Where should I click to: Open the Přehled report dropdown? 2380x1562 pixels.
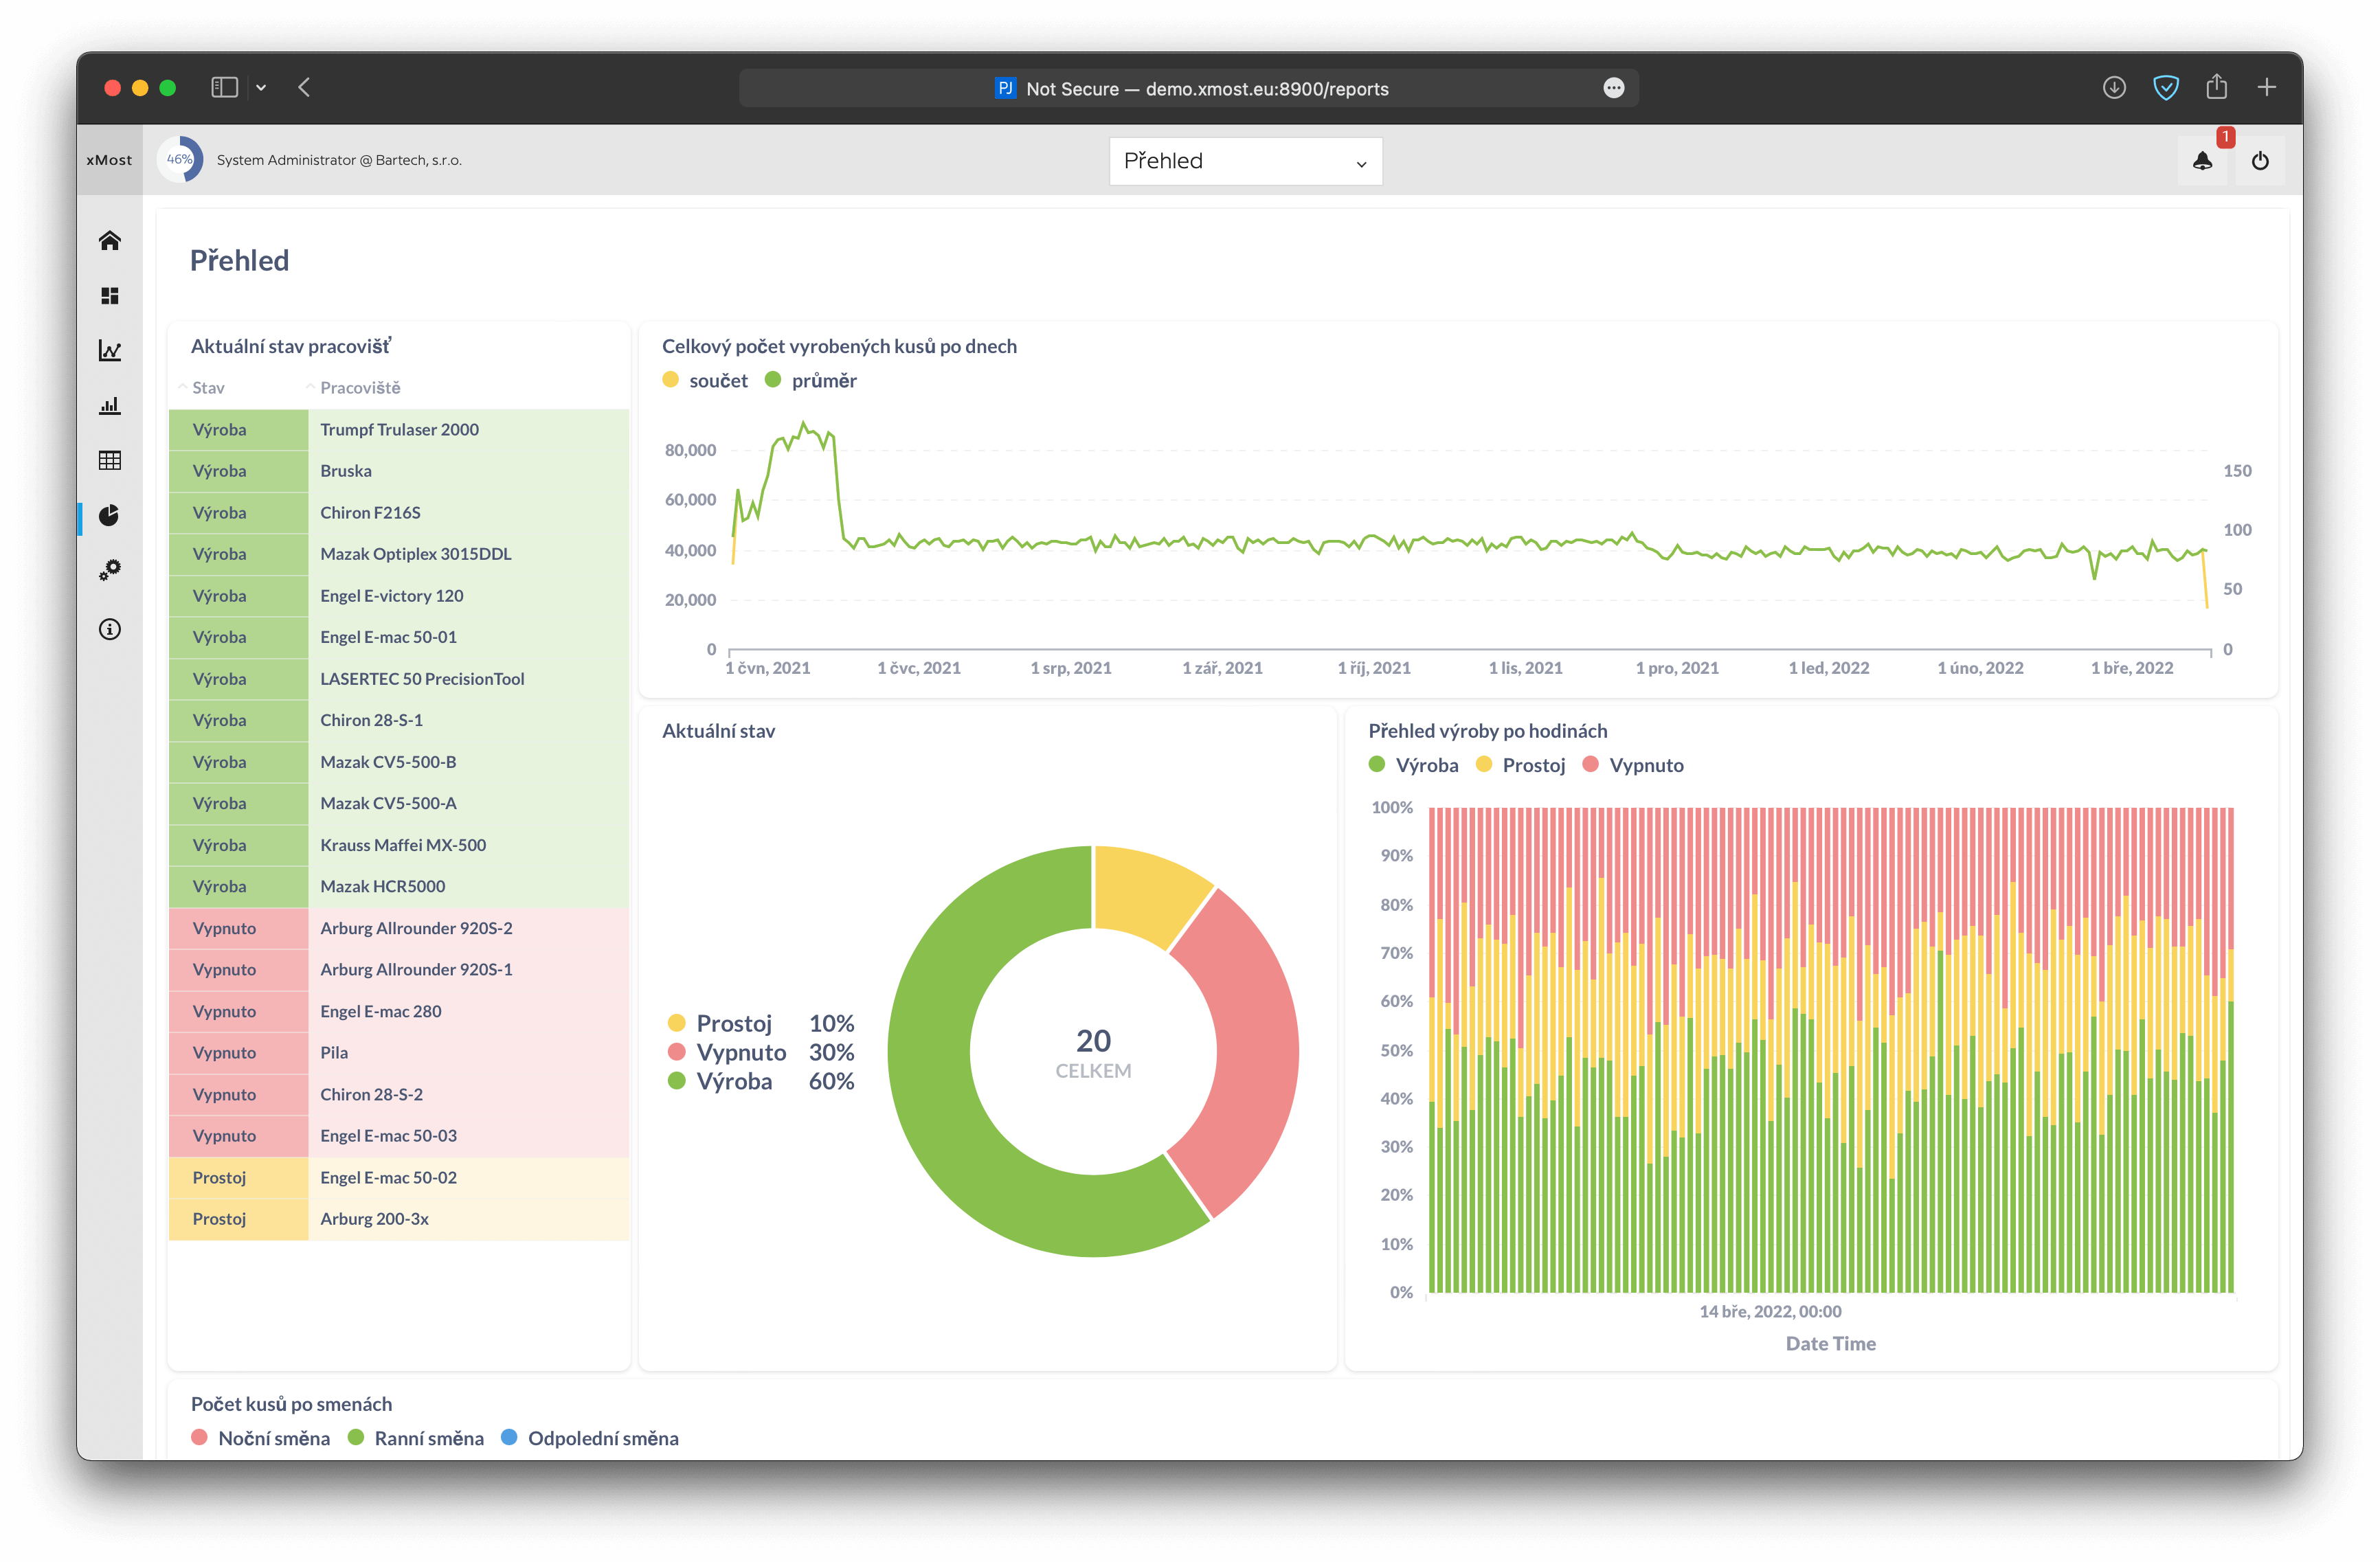tap(1245, 161)
